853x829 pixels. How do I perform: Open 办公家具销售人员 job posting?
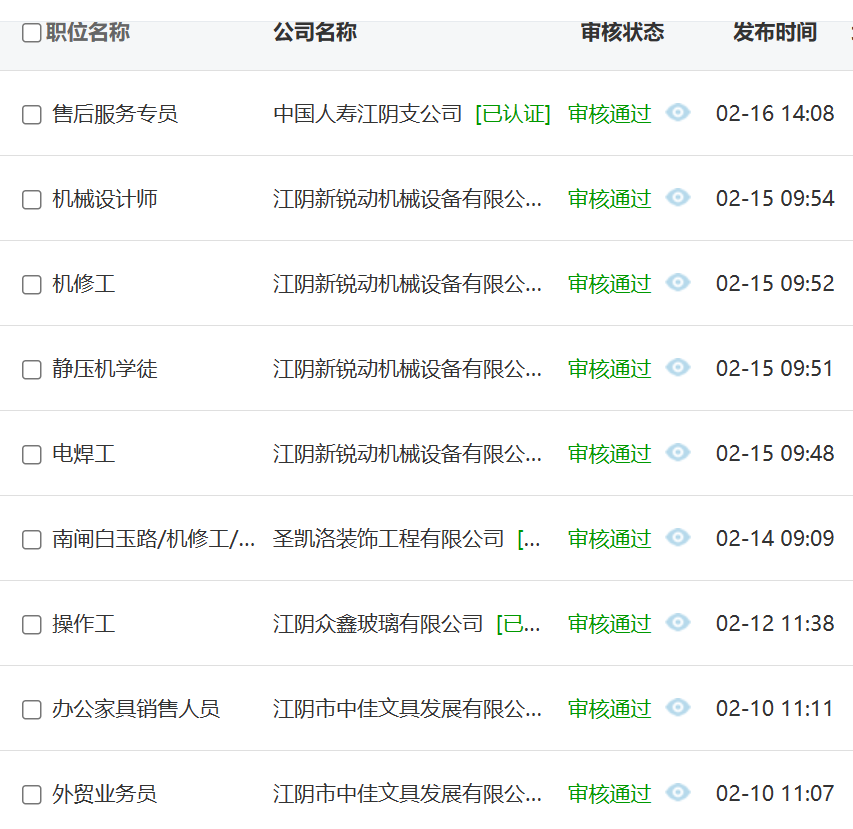[x=136, y=709]
